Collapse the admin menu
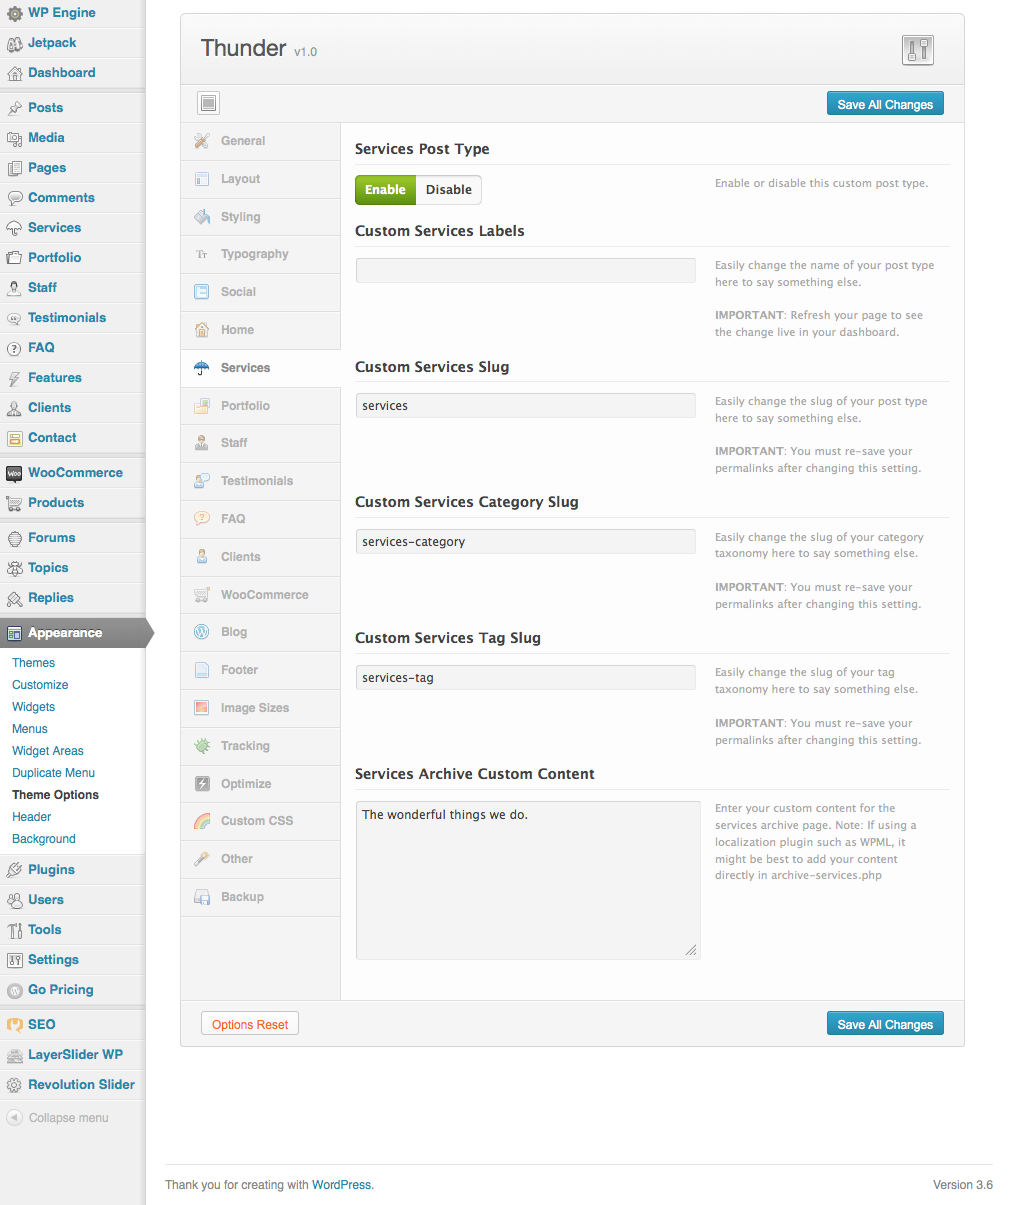The image size is (1013, 1205). 58,1118
